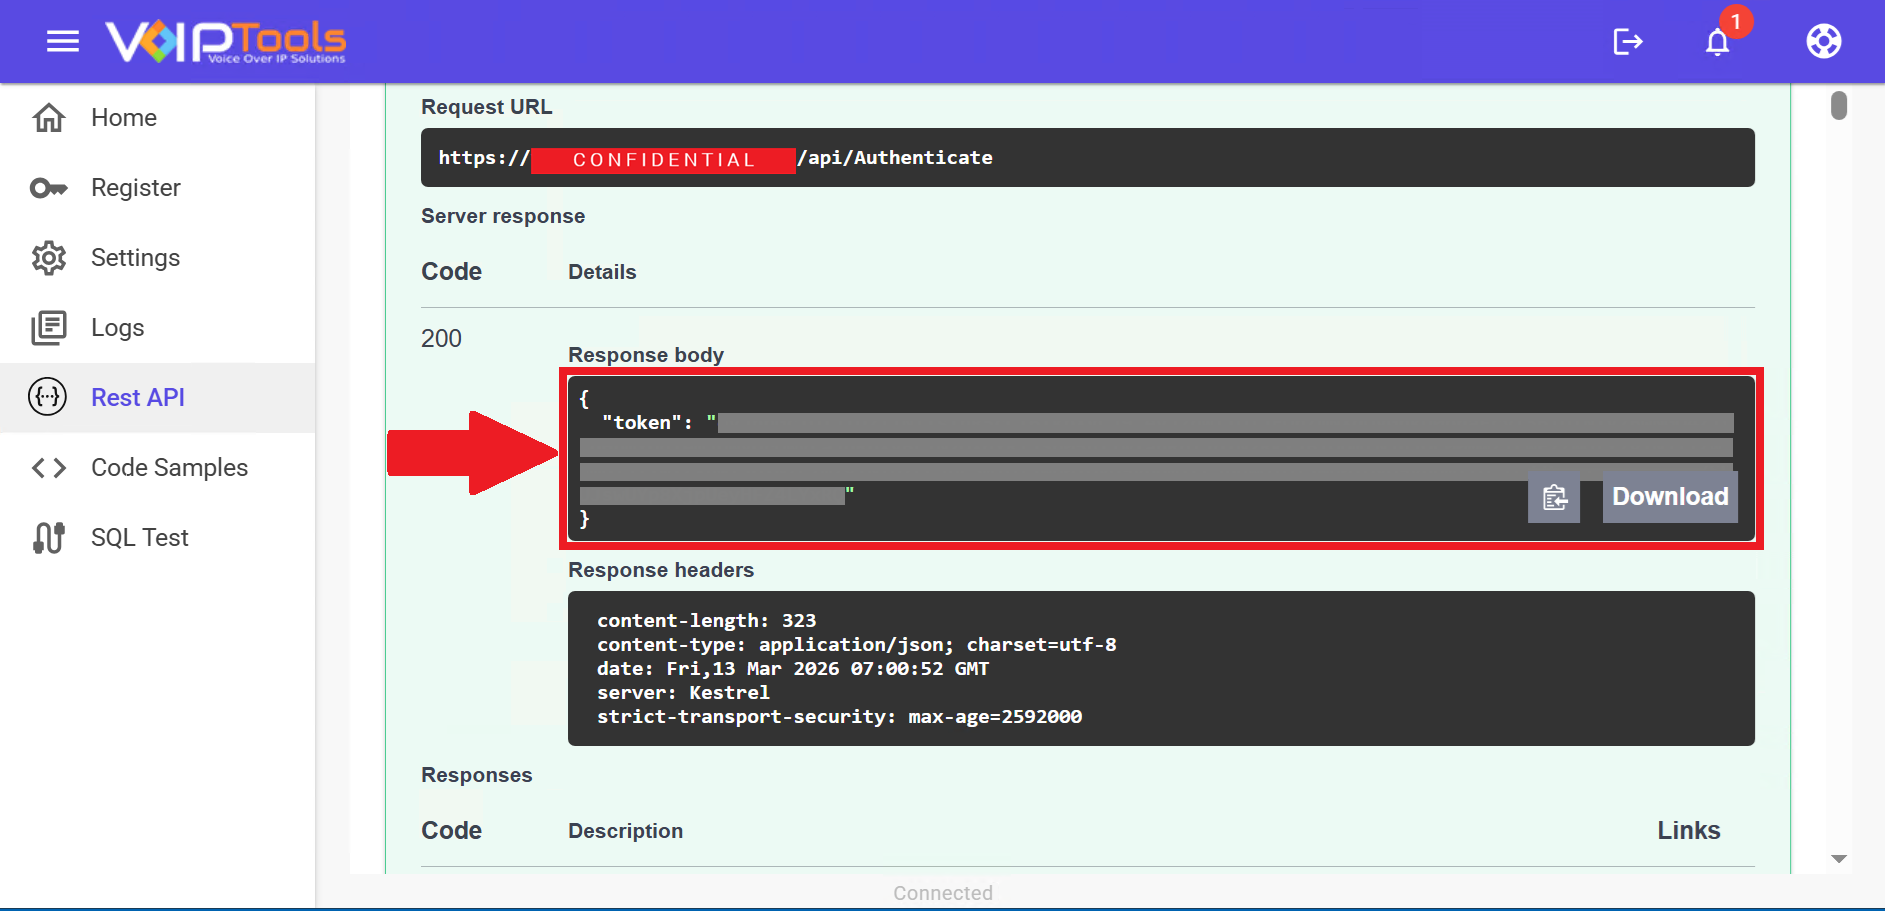Click the logout icon in header
This screenshot has width=1885, height=911.
pyautogui.click(x=1627, y=42)
